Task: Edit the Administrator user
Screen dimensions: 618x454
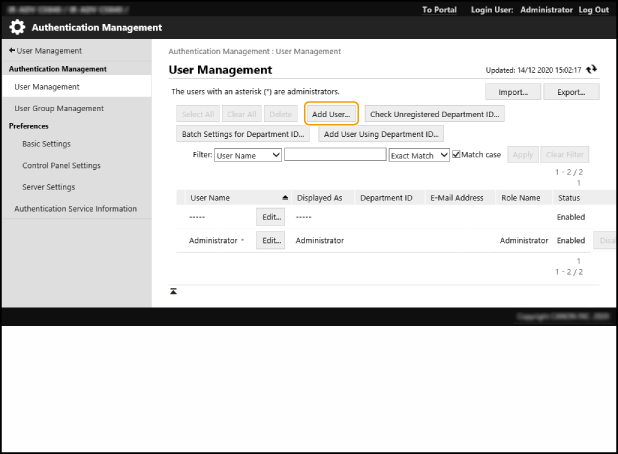Action: coord(270,240)
